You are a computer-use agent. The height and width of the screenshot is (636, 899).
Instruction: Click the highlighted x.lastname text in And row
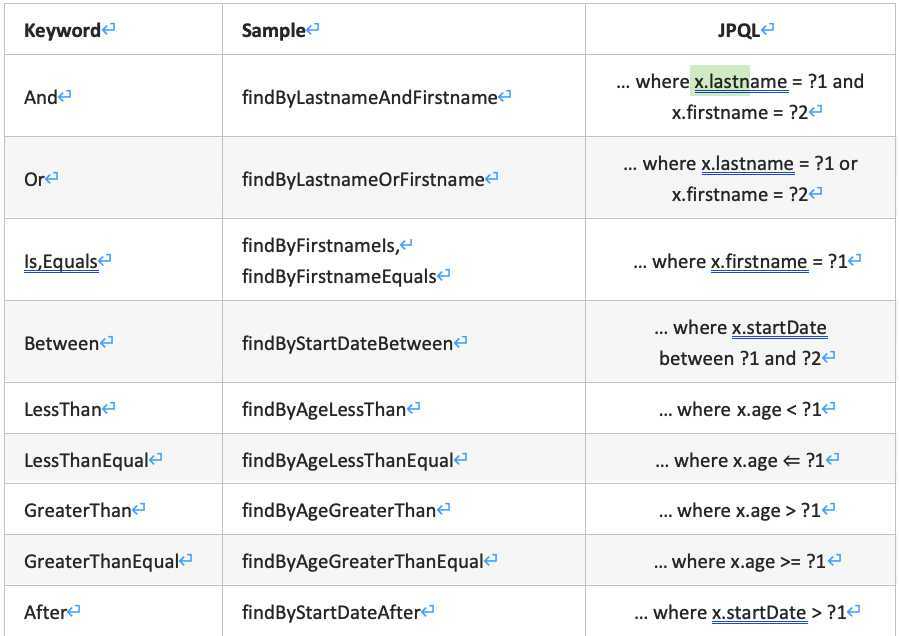click(740, 81)
